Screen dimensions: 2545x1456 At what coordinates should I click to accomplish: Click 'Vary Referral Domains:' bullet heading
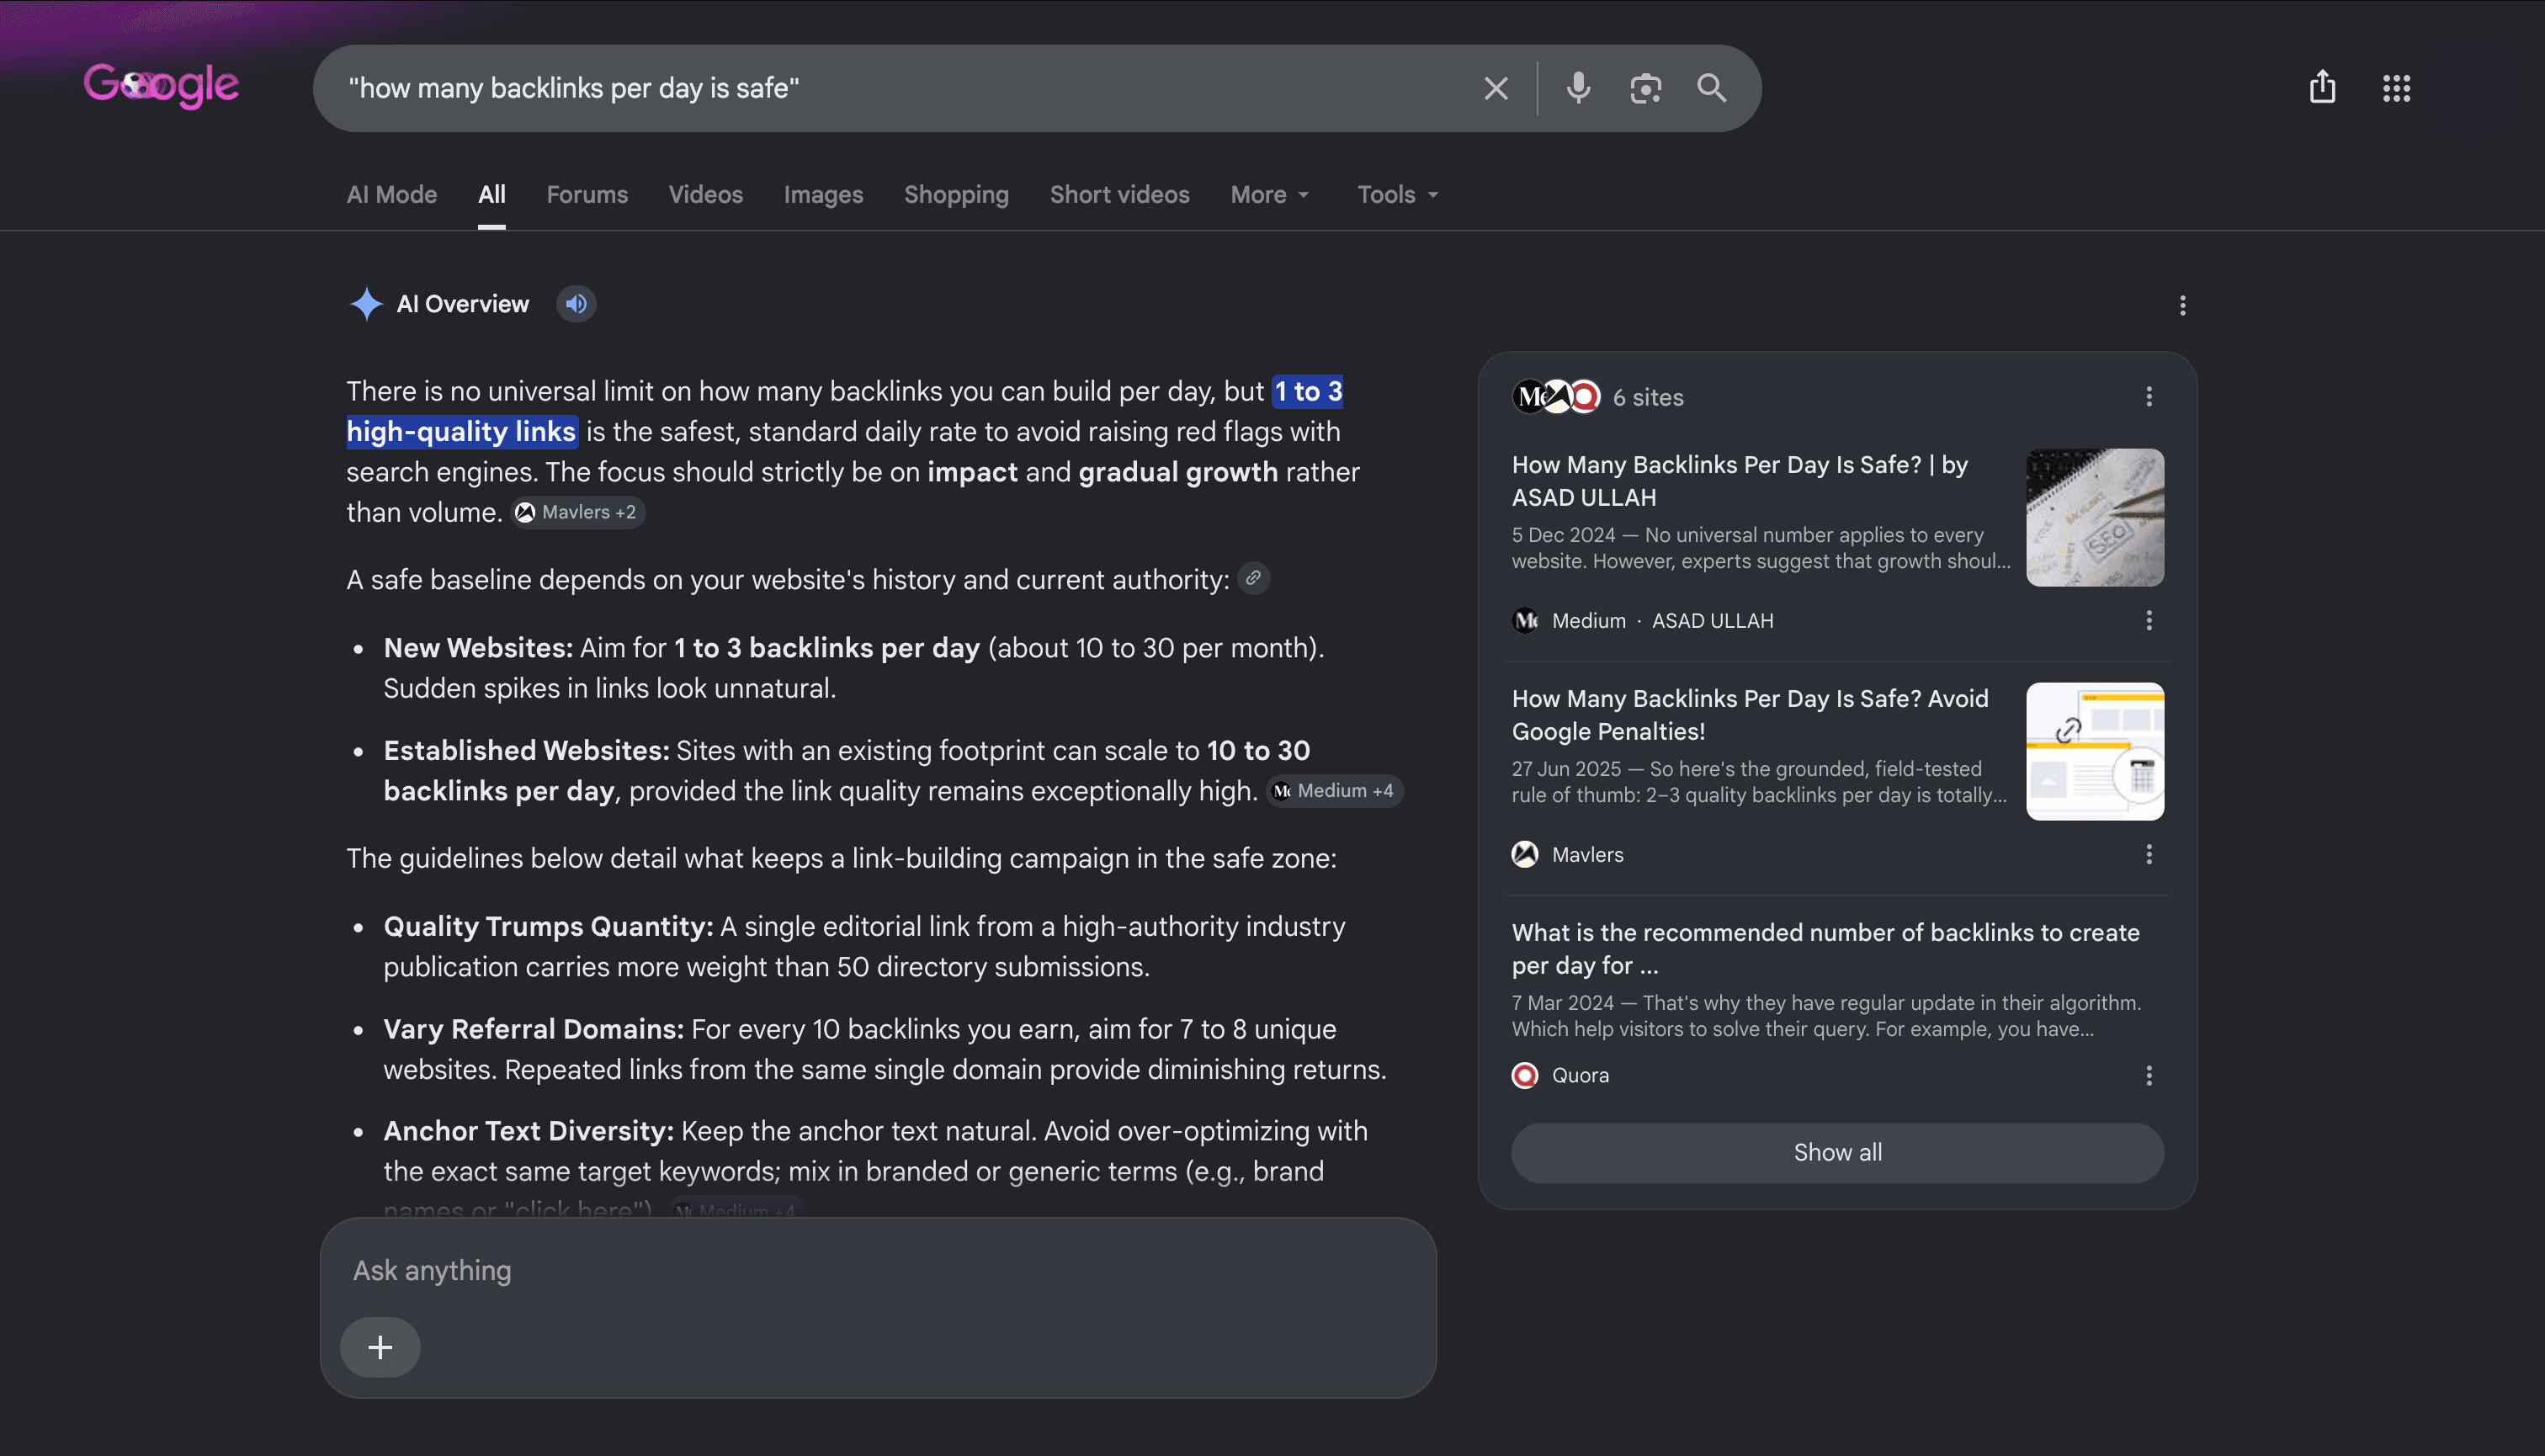pos(534,1029)
